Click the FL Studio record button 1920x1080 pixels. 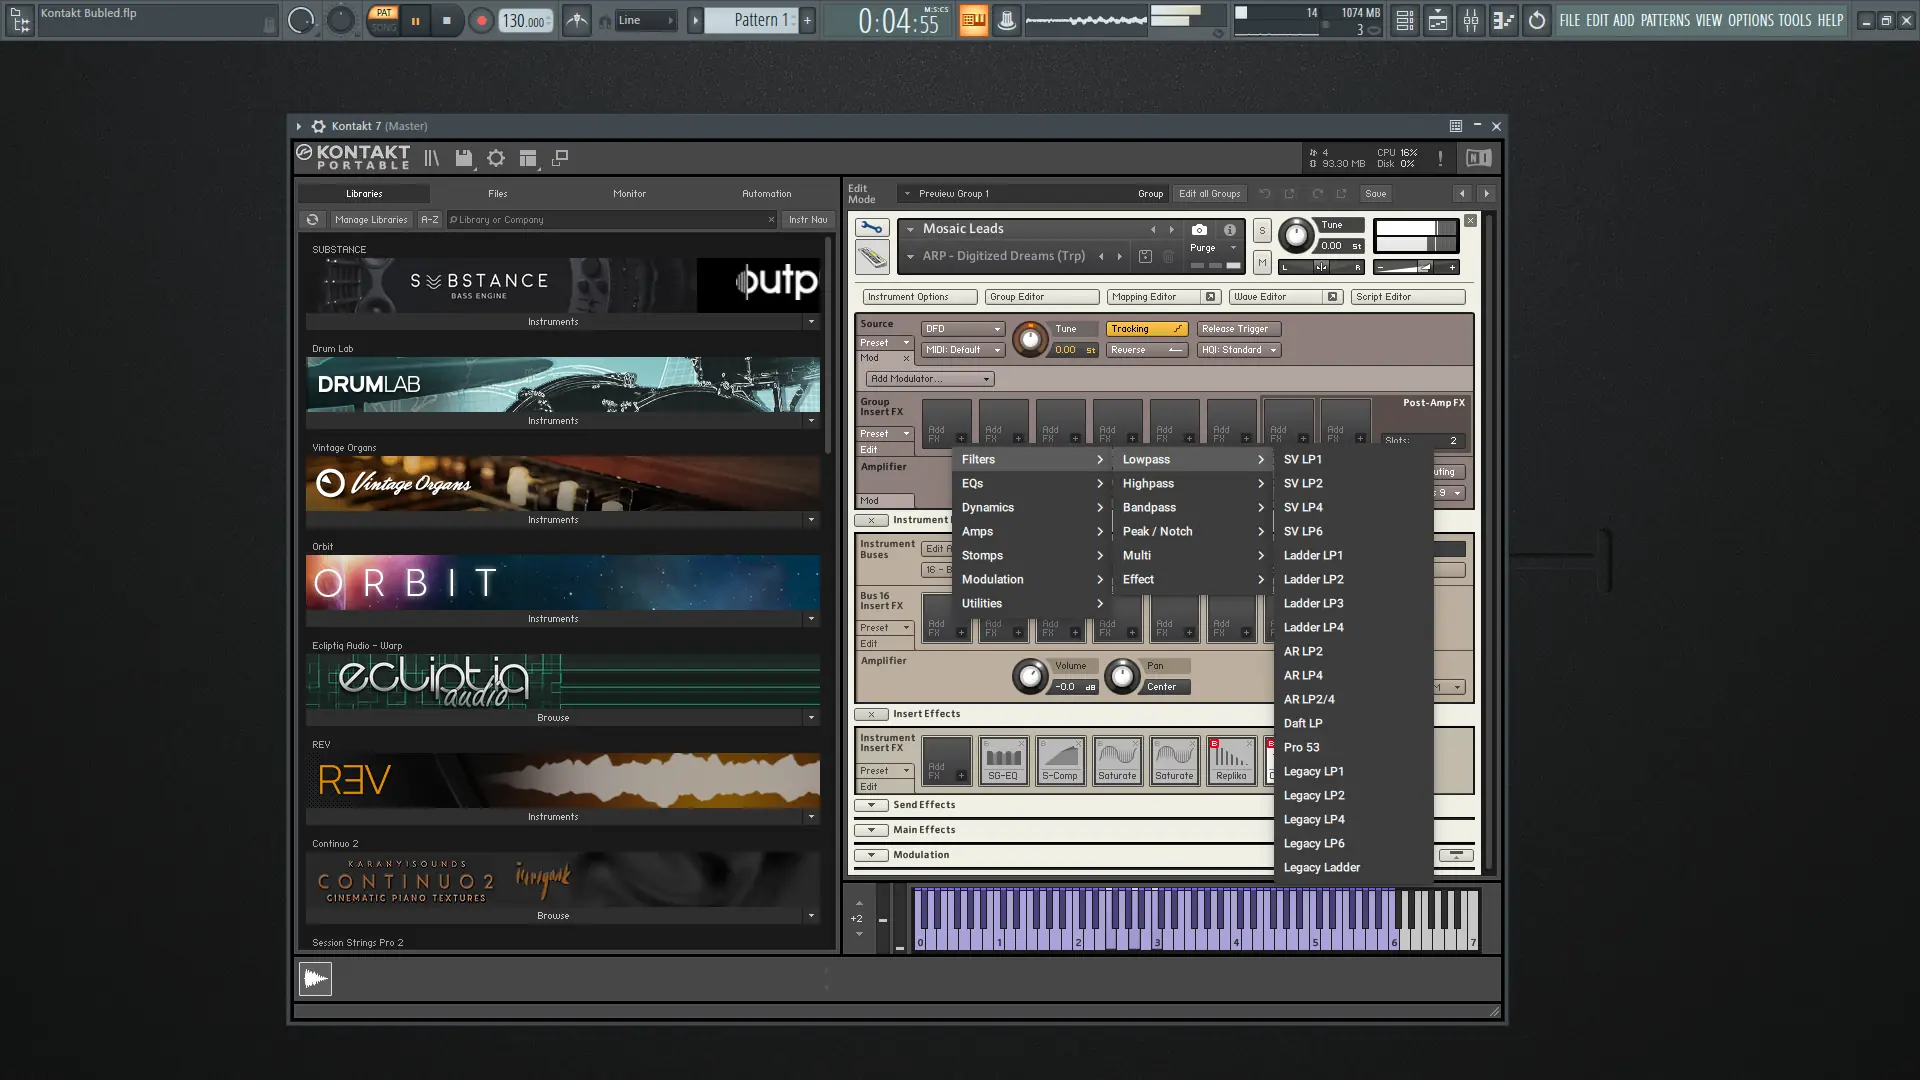[x=481, y=20]
